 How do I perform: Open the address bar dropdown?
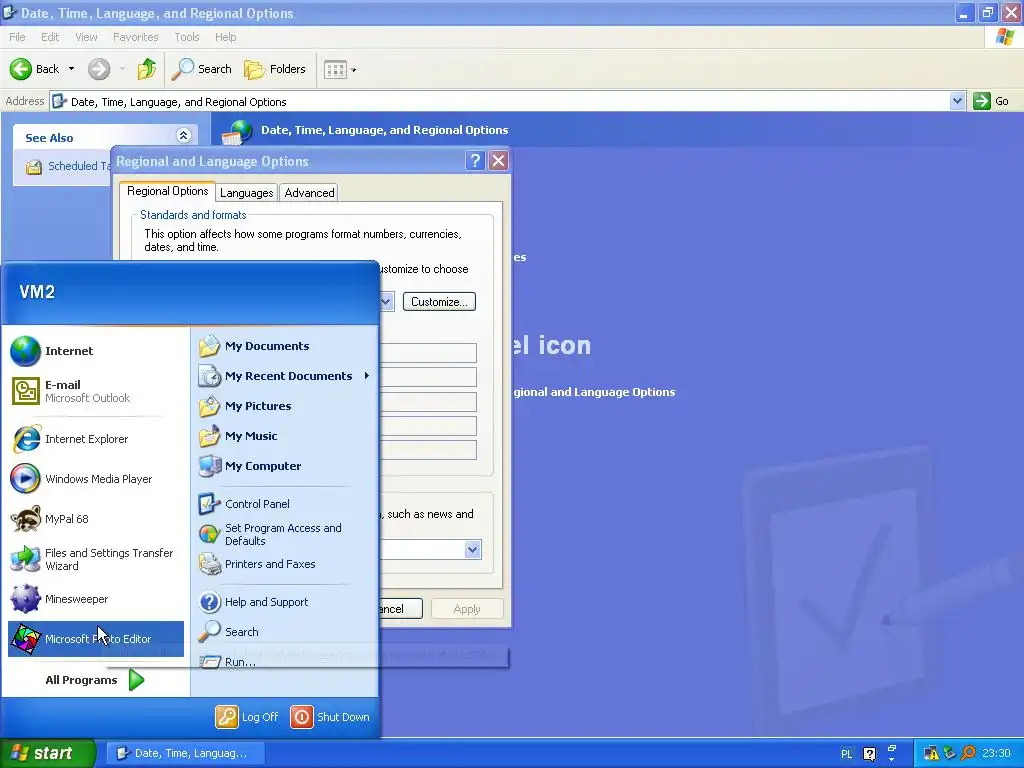coord(957,101)
